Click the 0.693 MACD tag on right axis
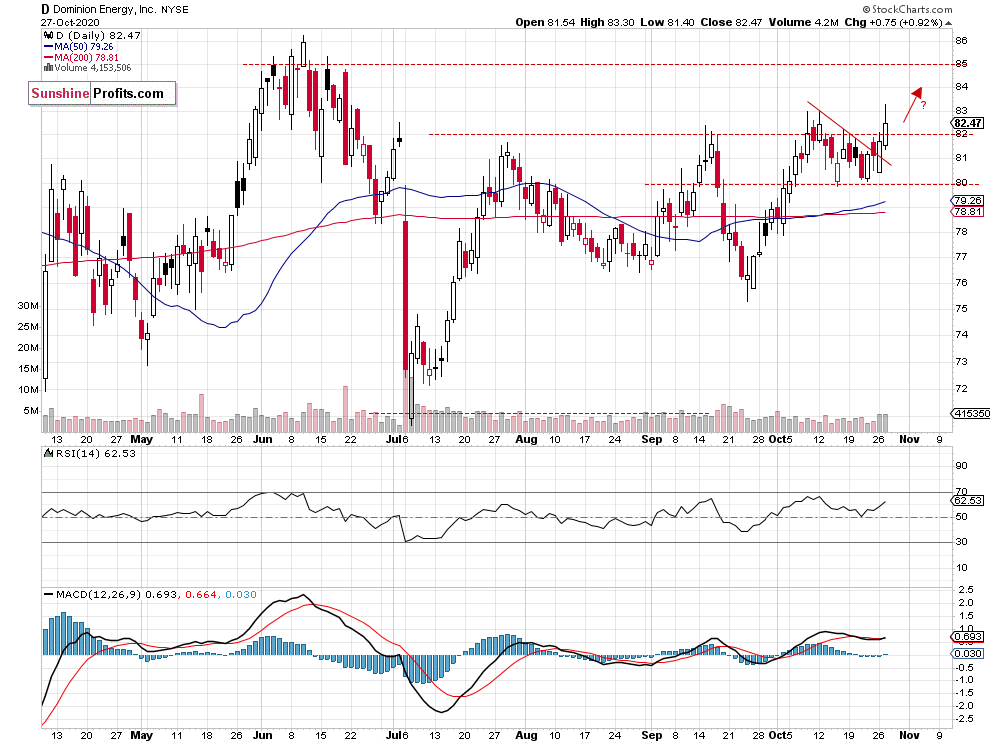 point(967,637)
